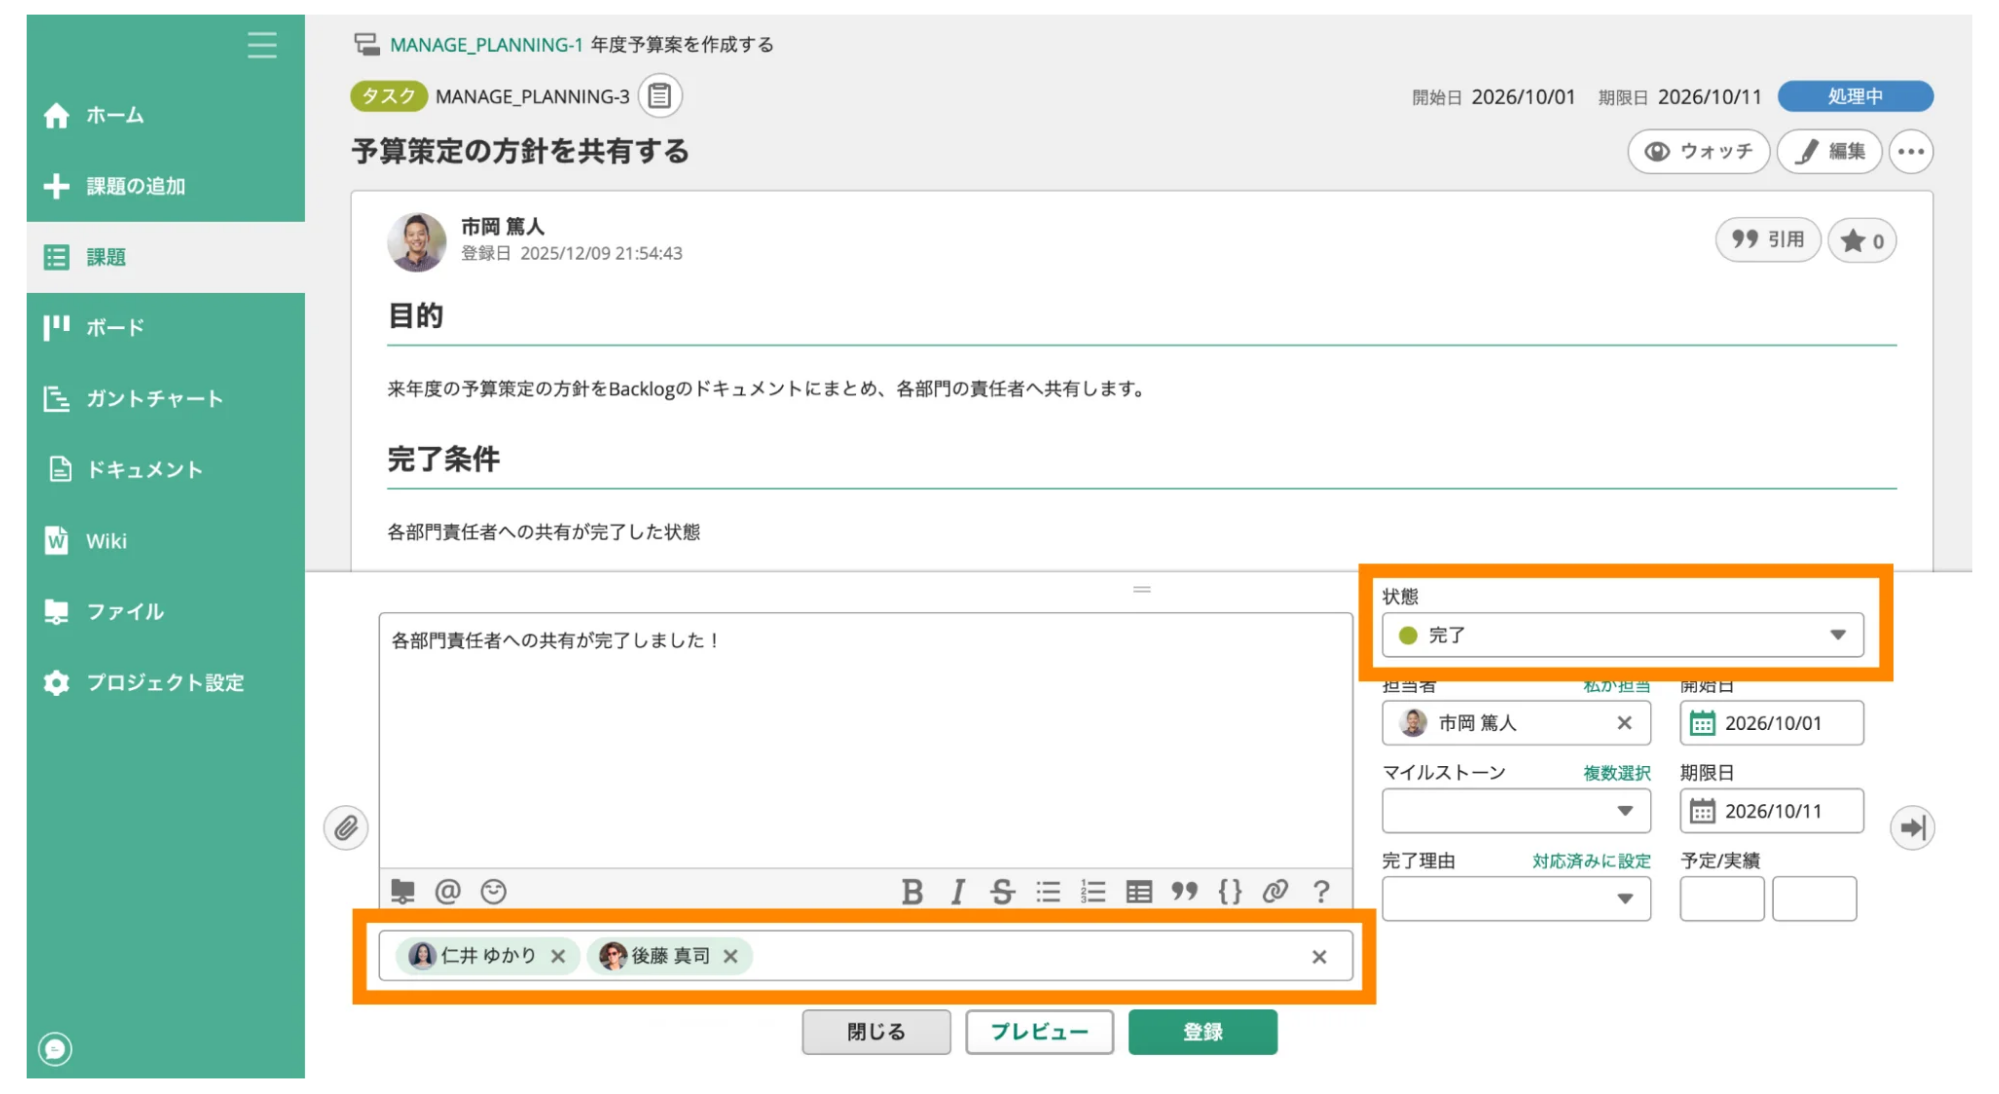Click the 実績 hours input field
The height and width of the screenshot is (1094, 1999).
coord(1814,899)
